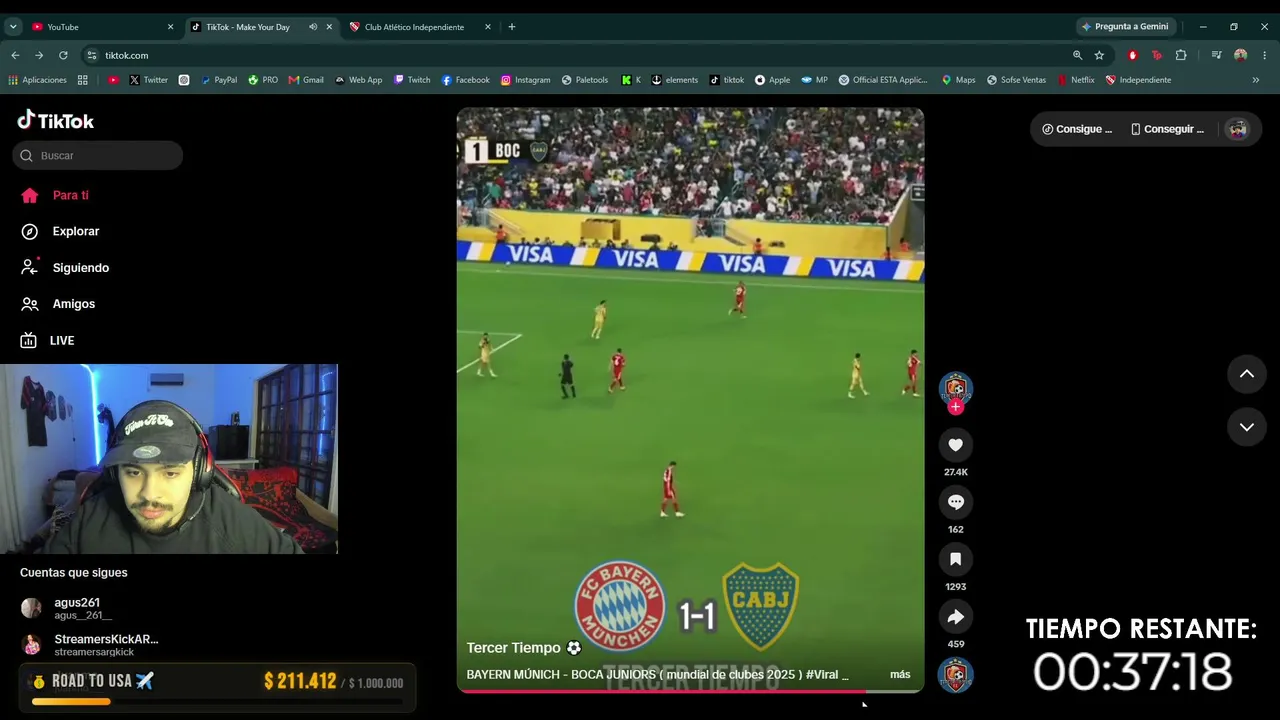Image resolution: width=1280 pixels, height=720 pixels.
Task: Open the spinning sound disc of the video
Action: [955, 675]
